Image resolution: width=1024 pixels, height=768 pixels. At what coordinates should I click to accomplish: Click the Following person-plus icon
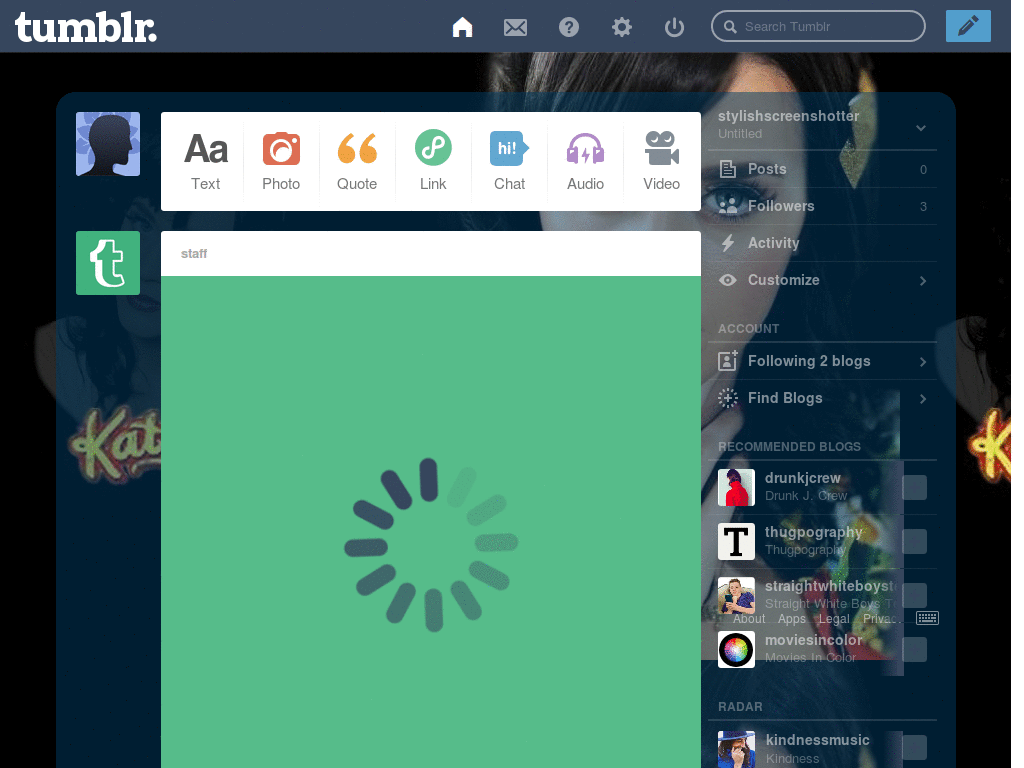[728, 360]
